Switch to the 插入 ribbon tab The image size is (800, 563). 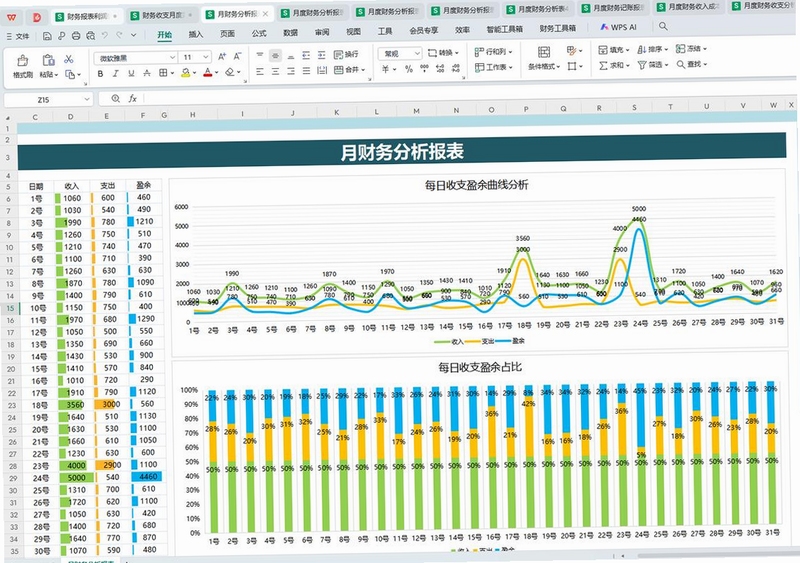pos(196,34)
